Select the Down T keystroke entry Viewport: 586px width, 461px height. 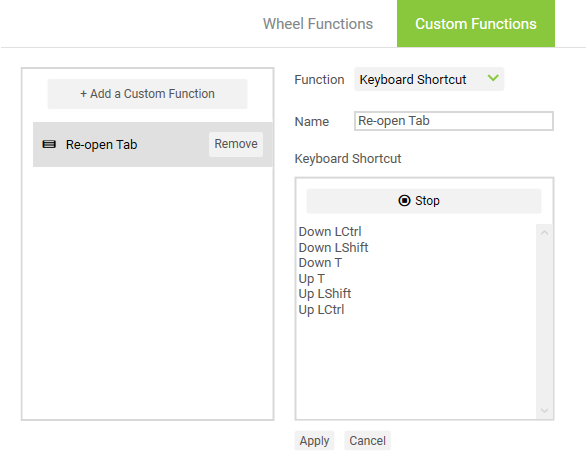[320, 263]
